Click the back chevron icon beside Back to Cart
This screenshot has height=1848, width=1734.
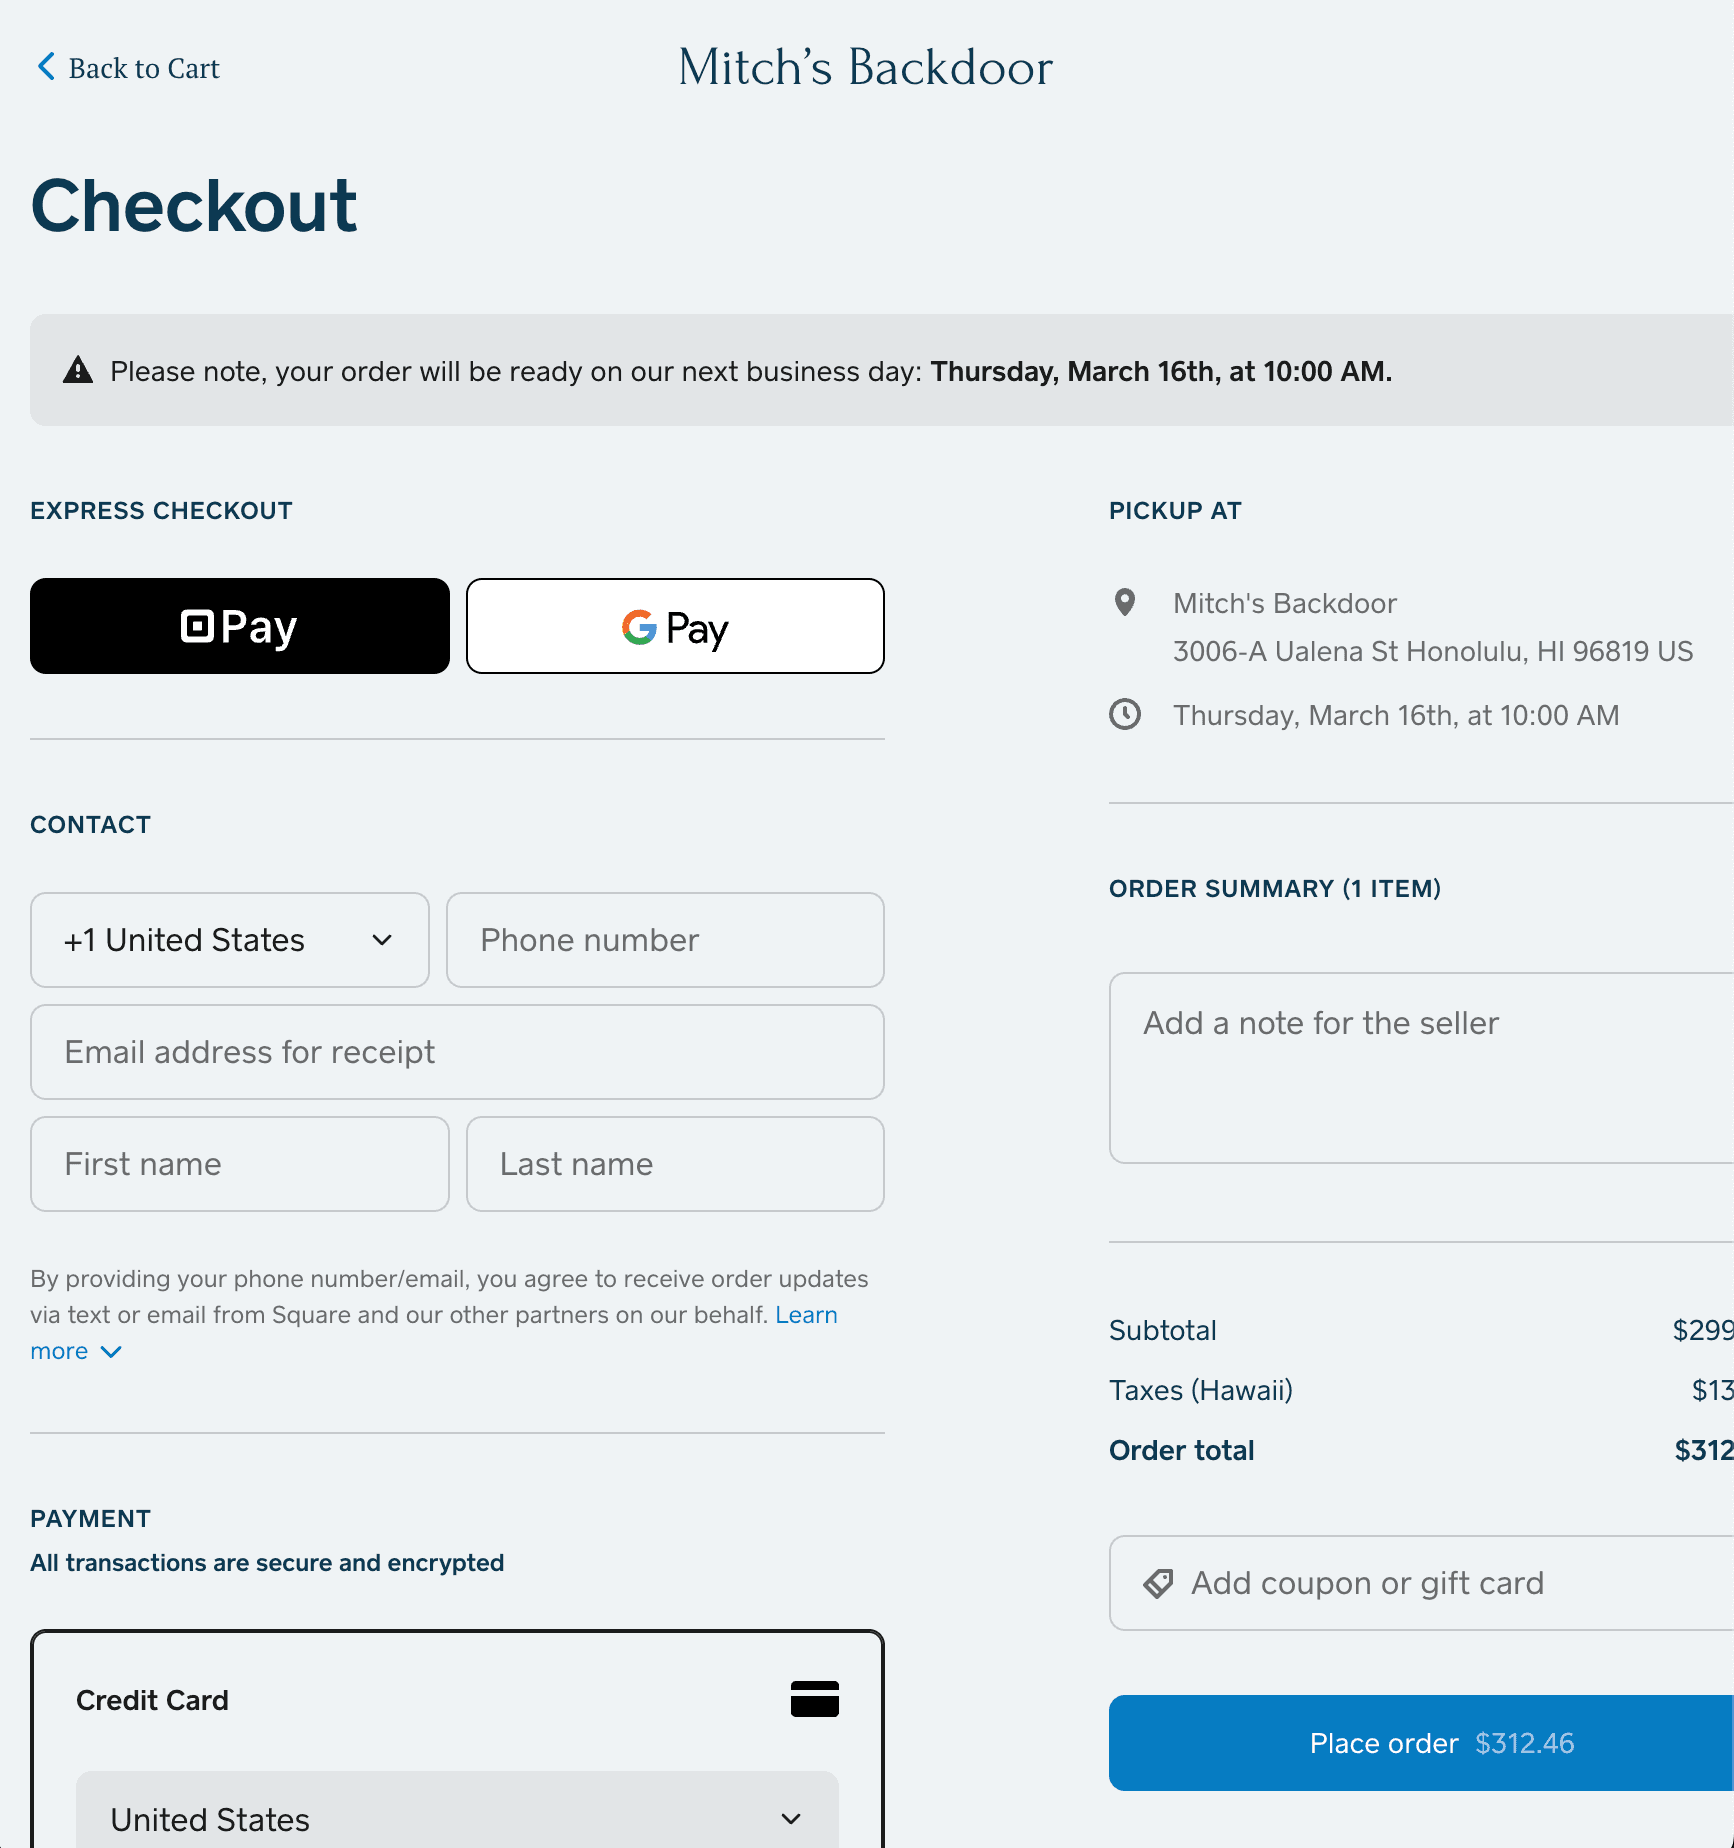click(x=44, y=67)
